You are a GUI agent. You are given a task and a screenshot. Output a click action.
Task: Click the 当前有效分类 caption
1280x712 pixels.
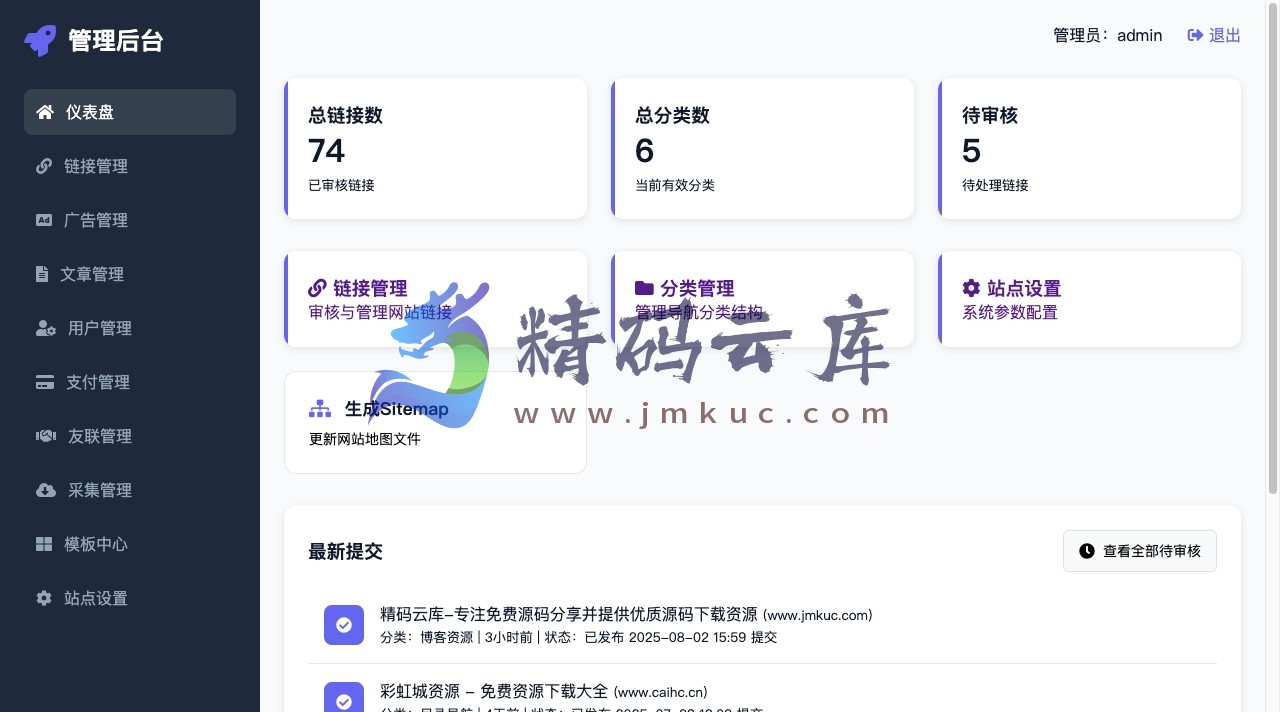click(x=675, y=185)
